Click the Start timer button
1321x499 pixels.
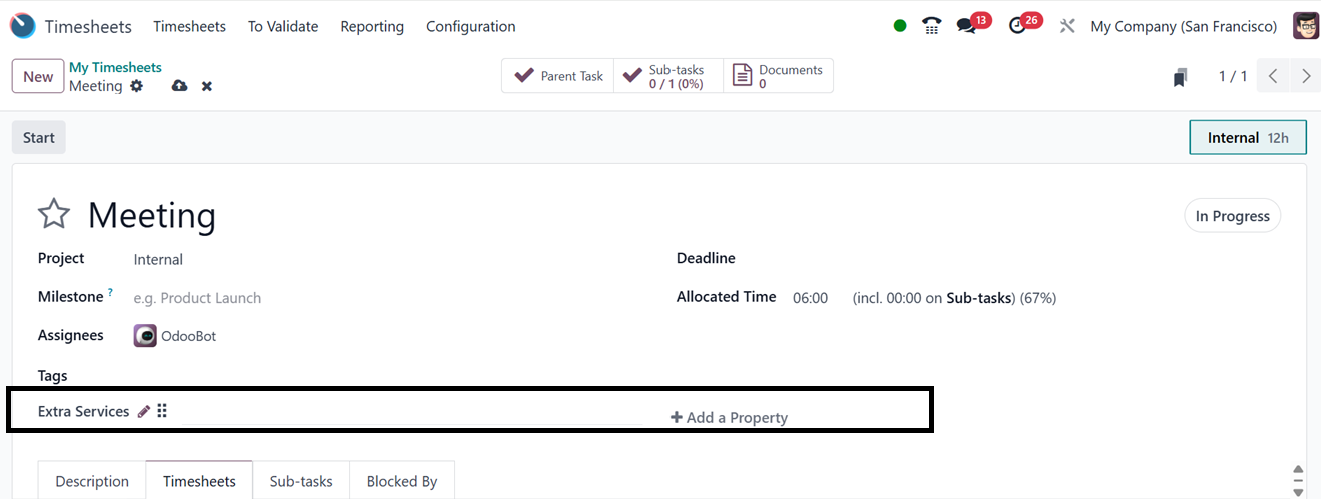click(39, 137)
